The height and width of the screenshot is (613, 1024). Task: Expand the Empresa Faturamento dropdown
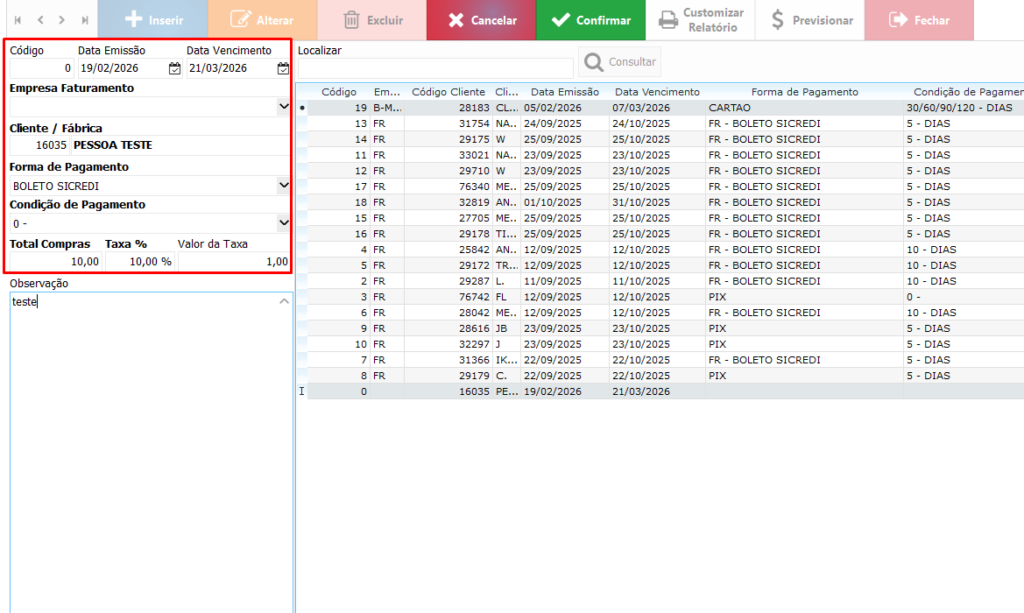pos(283,105)
